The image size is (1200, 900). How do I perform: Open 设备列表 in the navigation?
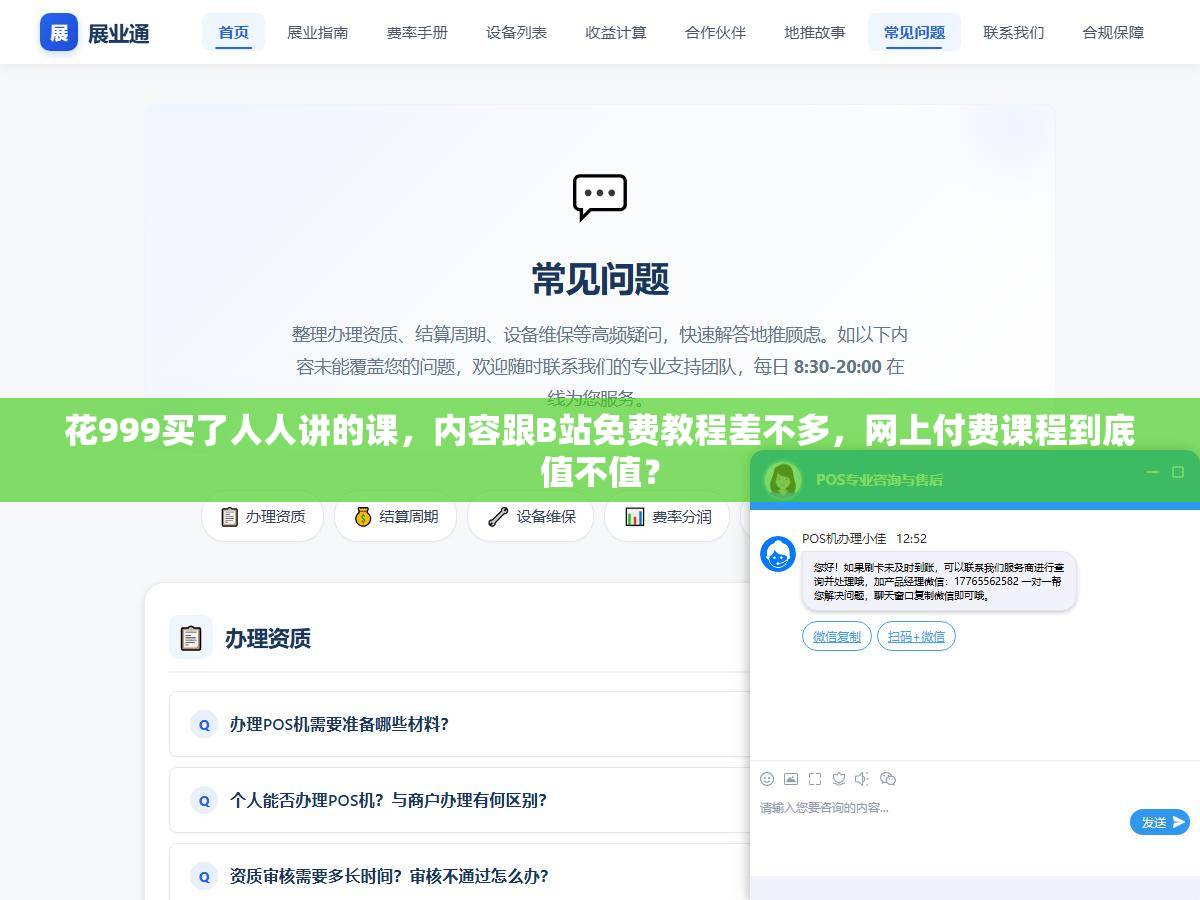point(517,32)
